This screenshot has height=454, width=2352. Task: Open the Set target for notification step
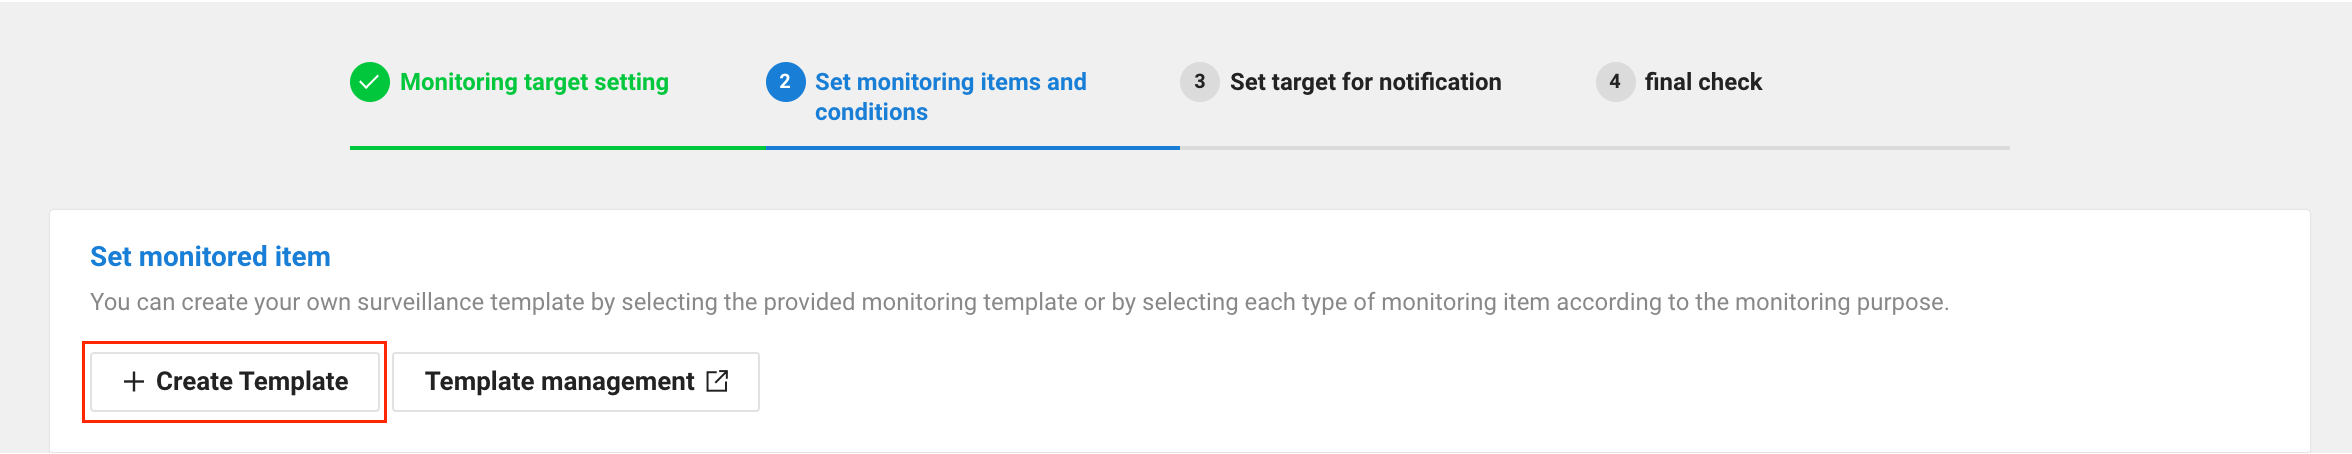click(1365, 82)
